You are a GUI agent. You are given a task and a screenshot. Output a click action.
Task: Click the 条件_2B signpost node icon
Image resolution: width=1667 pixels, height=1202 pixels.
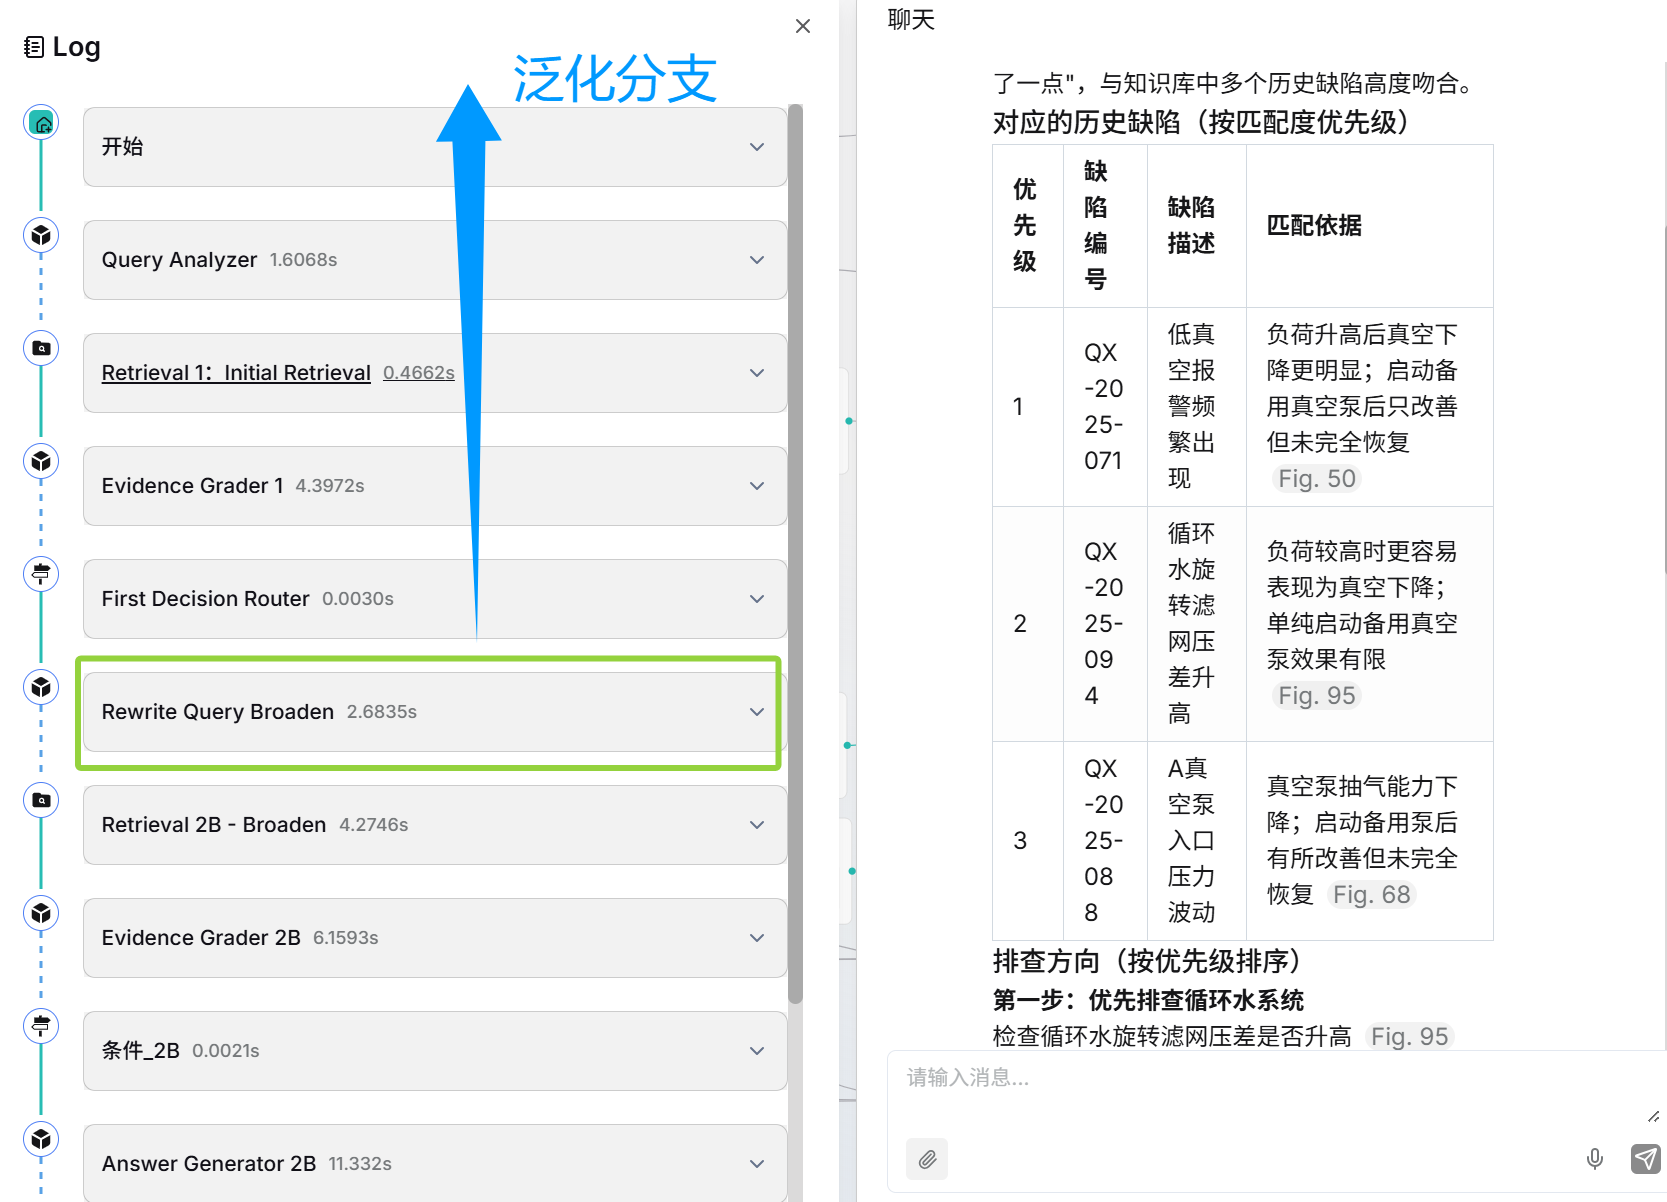(41, 1027)
